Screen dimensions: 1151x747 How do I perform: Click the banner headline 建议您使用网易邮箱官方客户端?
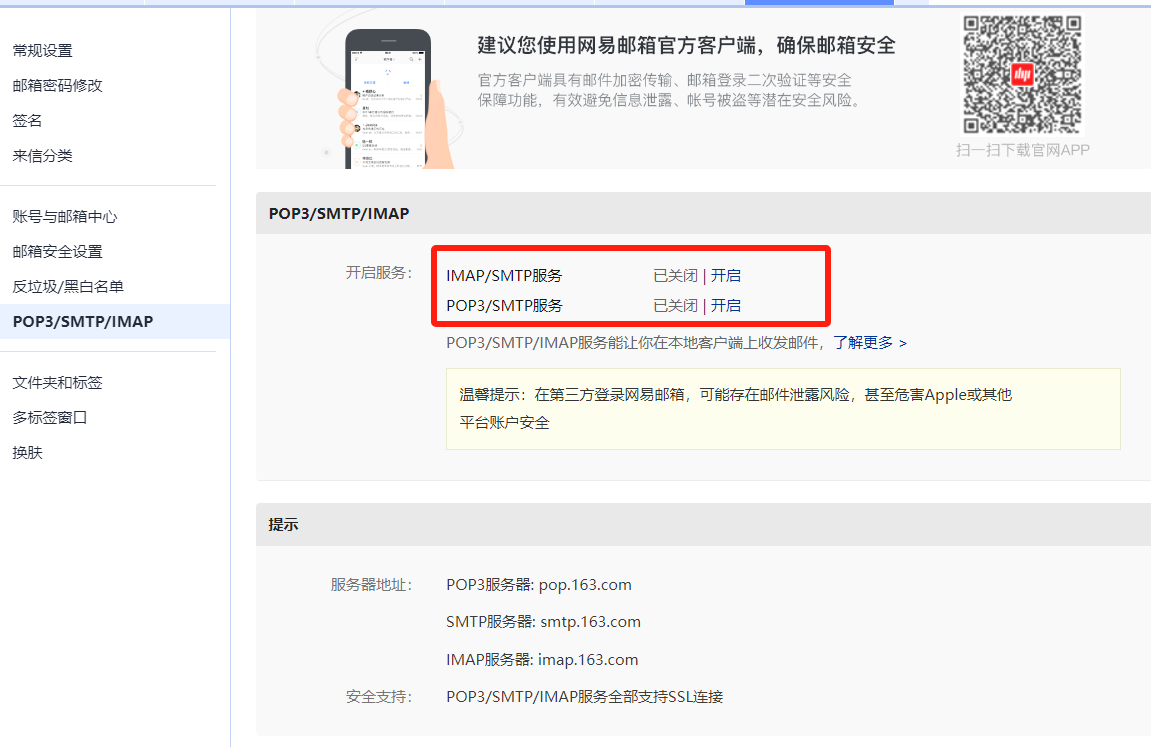(686, 45)
